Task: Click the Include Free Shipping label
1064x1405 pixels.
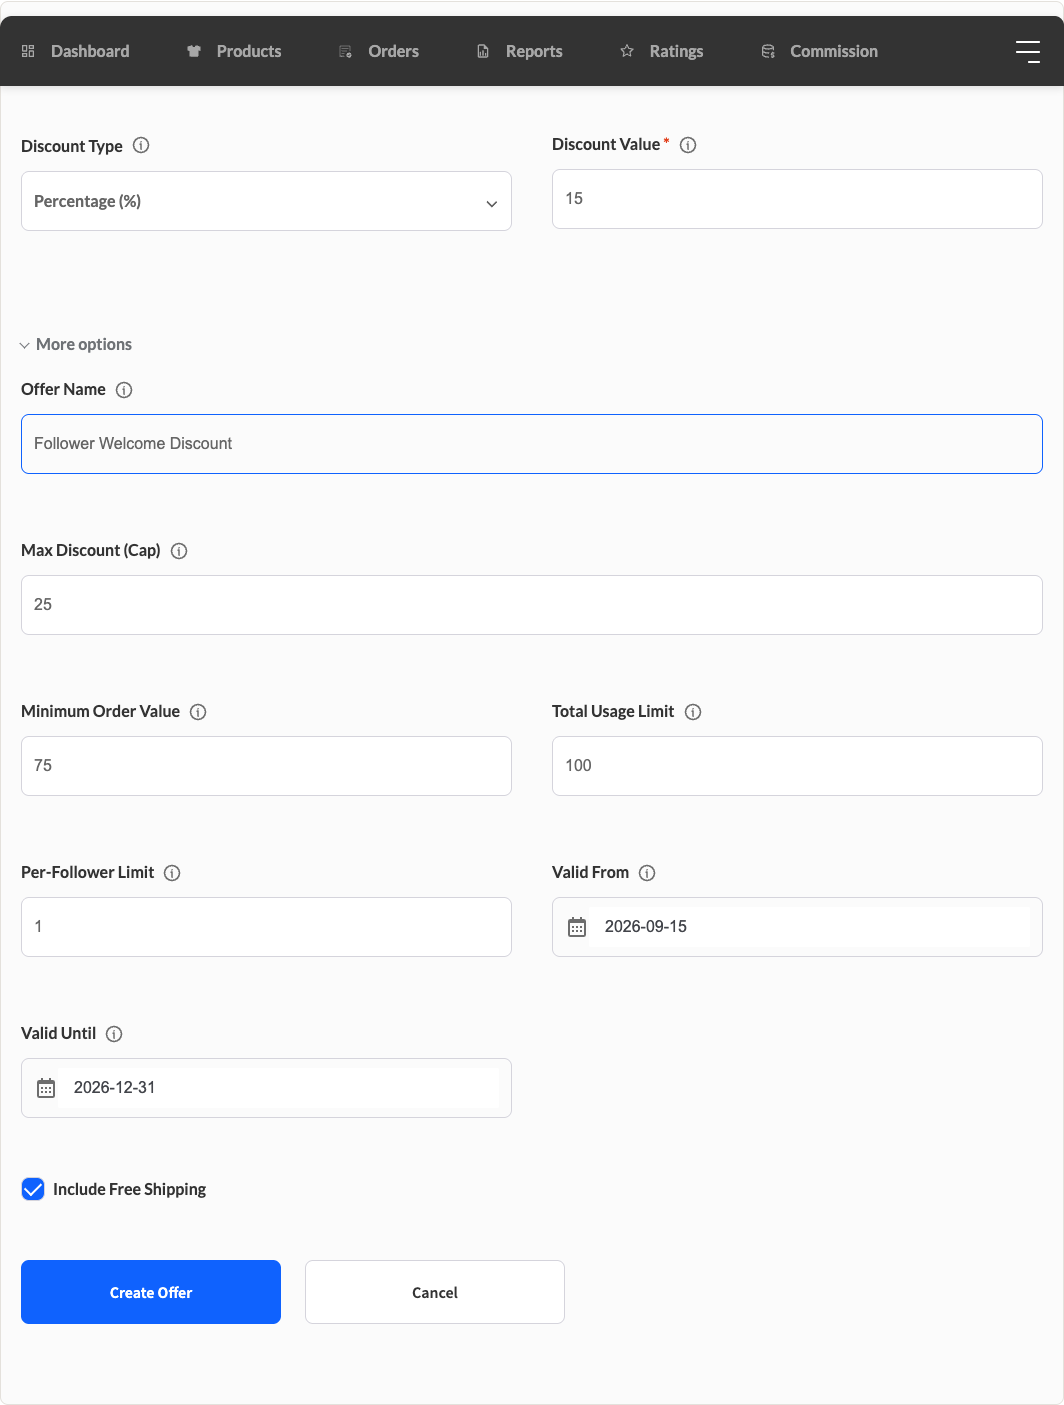Action: [129, 1189]
